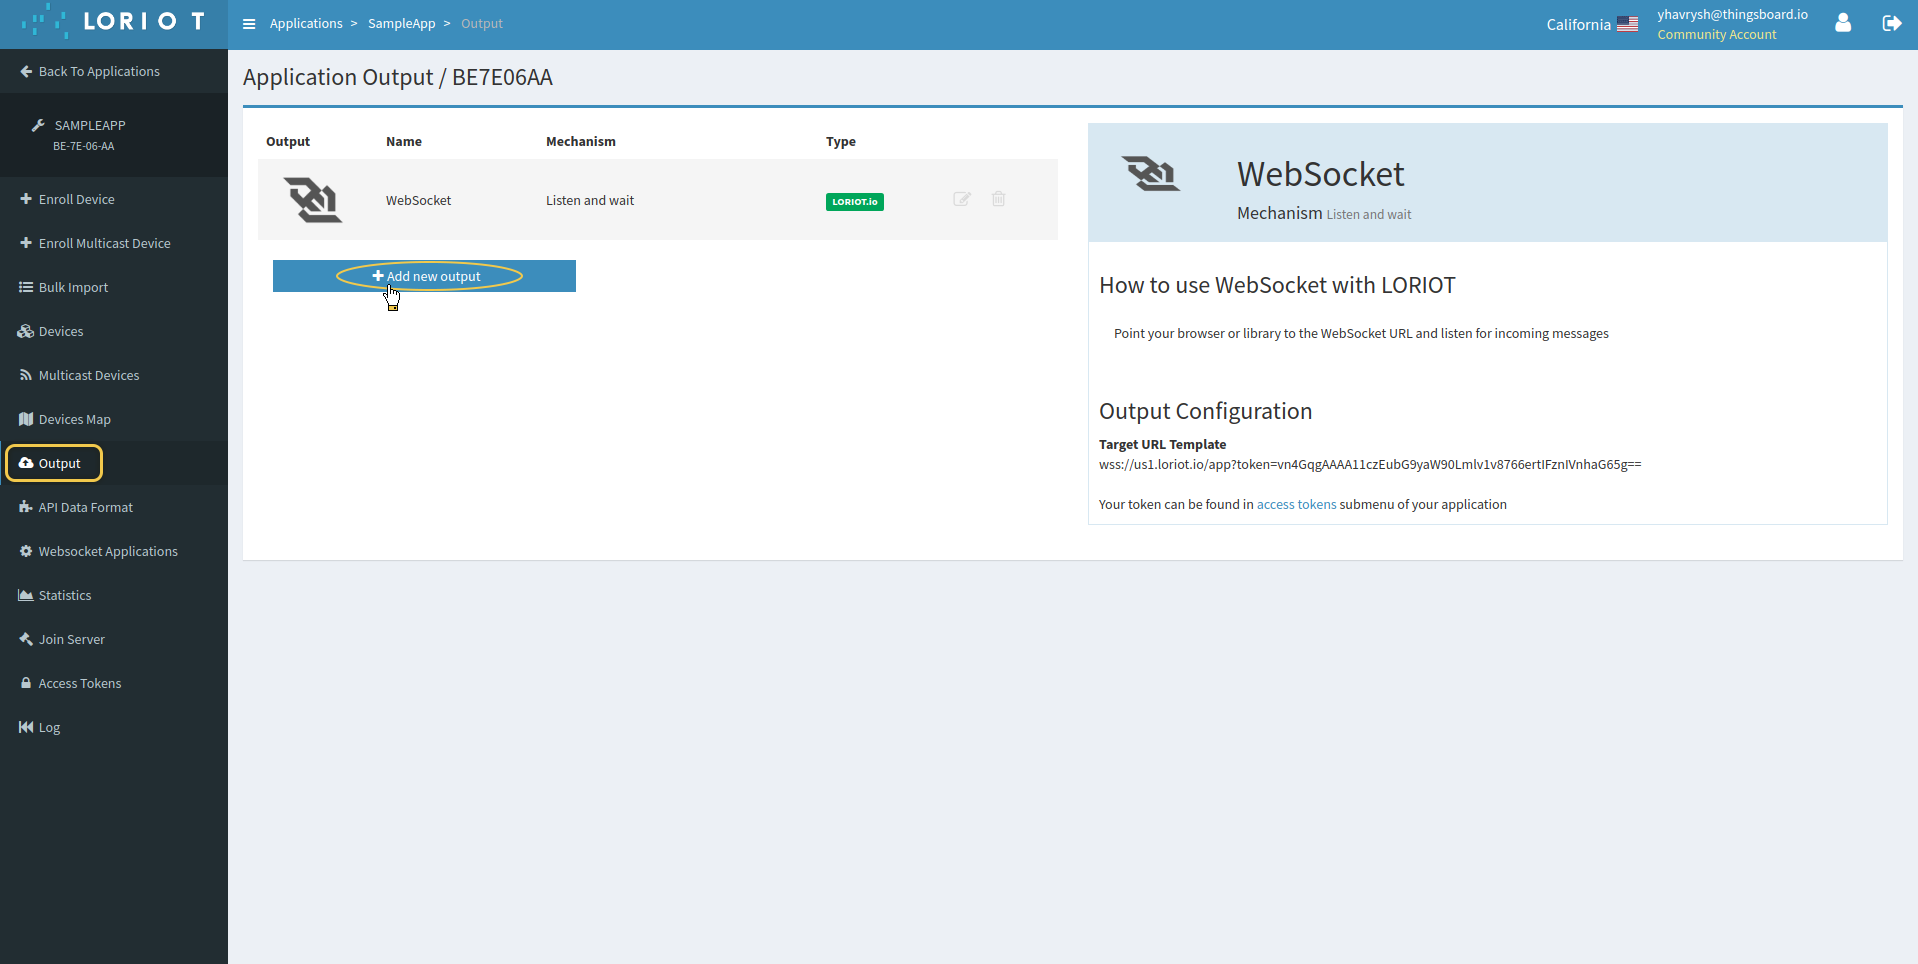
Task: Click How to use WebSocket heading
Action: [1277, 285]
